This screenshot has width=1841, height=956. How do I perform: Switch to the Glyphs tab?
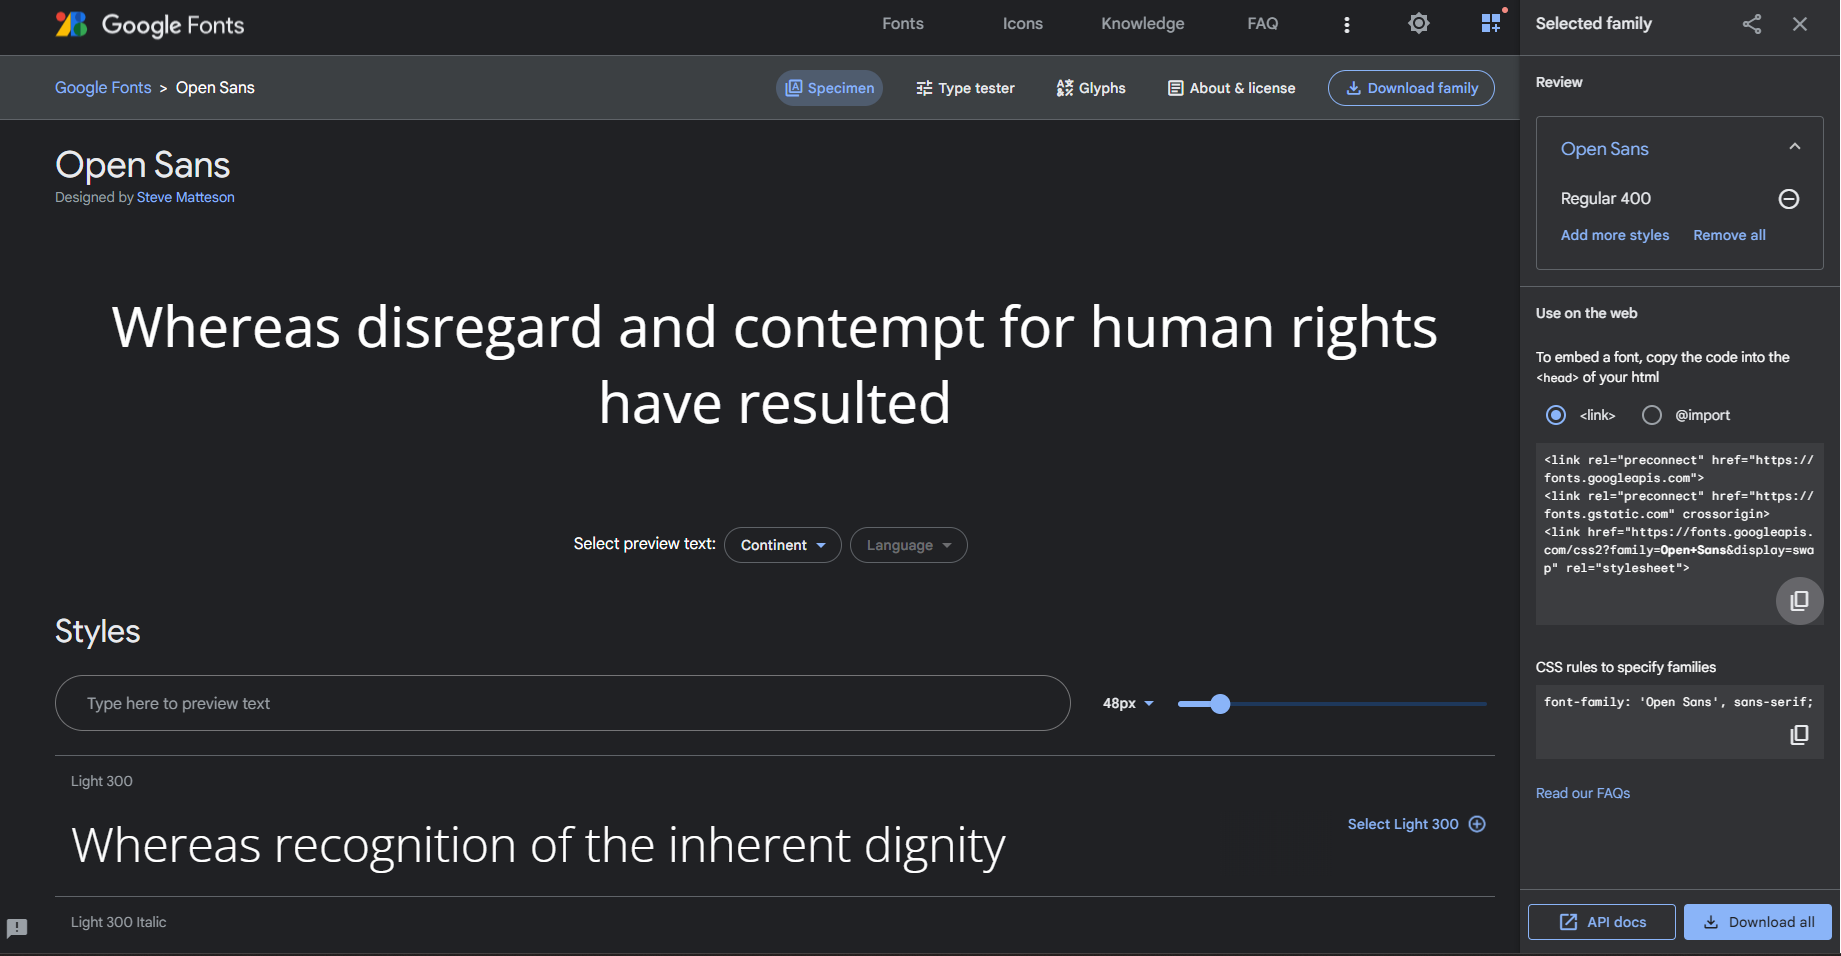tap(1091, 88)
